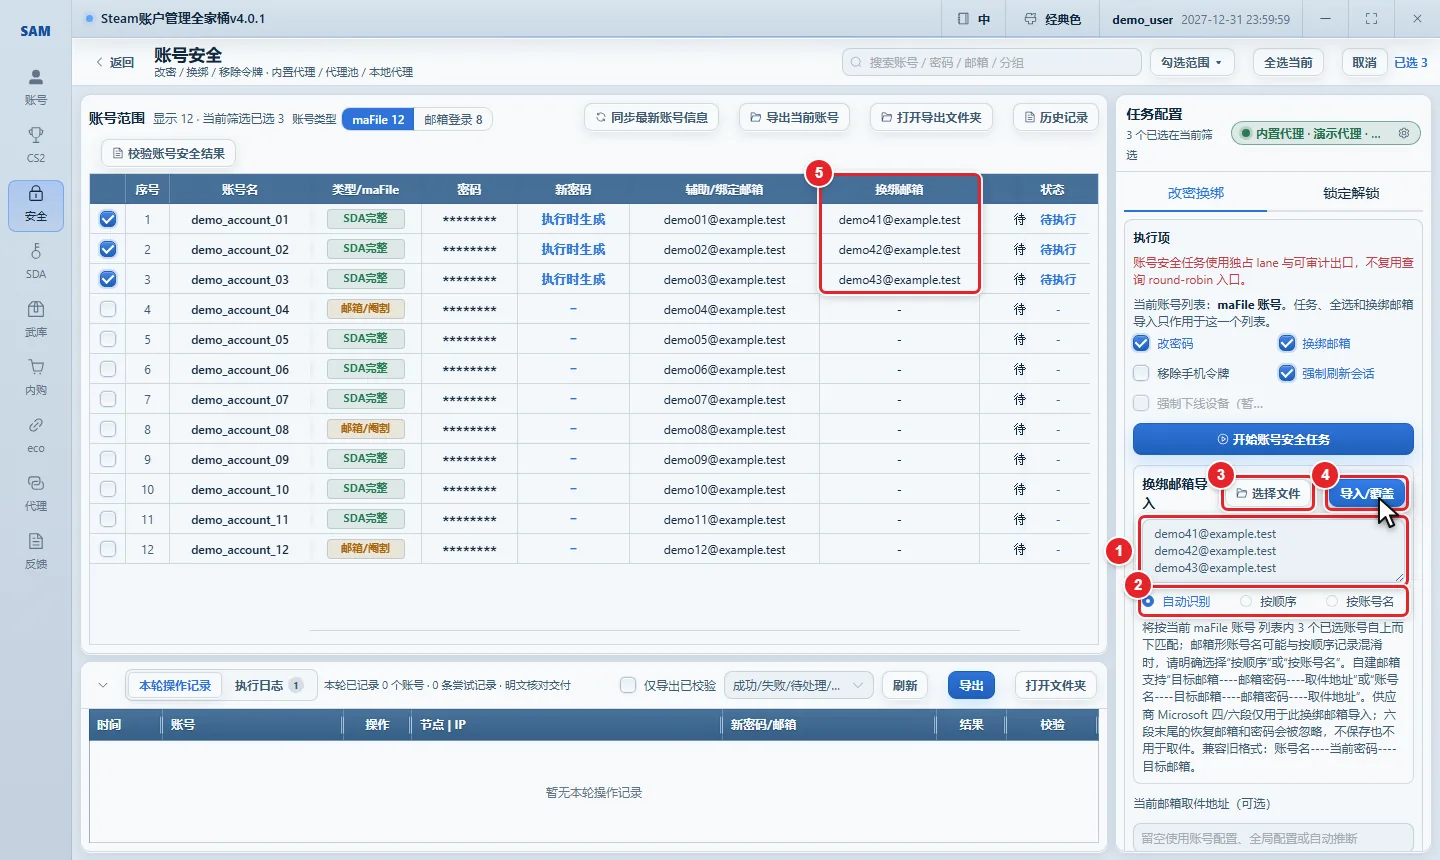Toggle the 改密码 checkbox

click(1141, 343)
